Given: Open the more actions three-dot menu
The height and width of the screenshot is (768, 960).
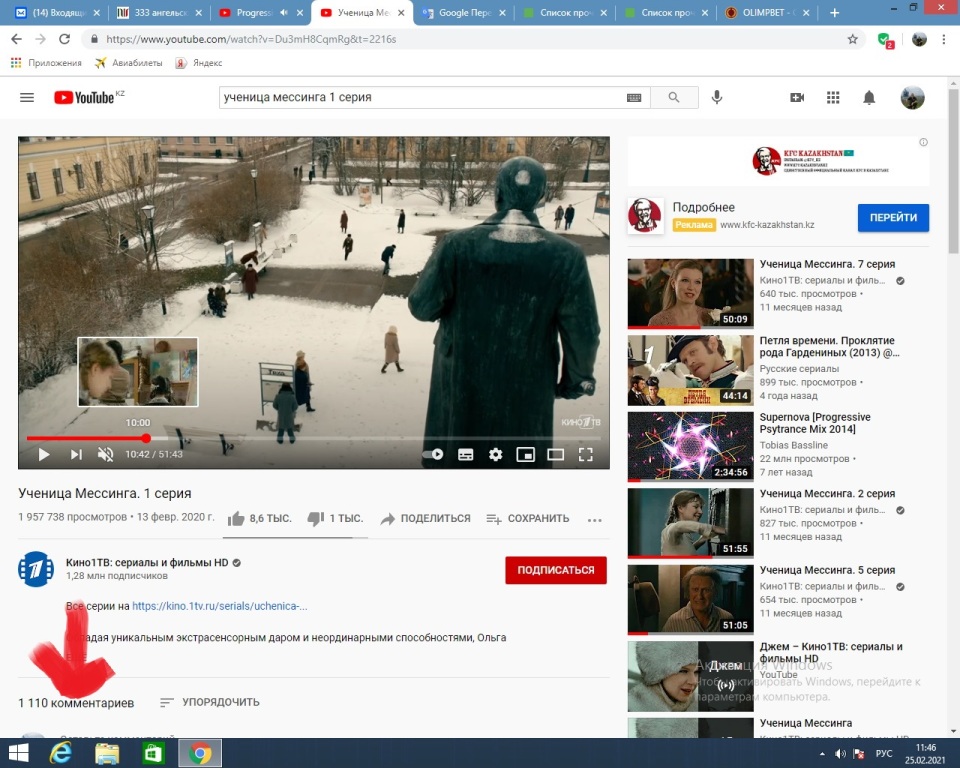Looking at the screenshot, I should coord(594,520).
